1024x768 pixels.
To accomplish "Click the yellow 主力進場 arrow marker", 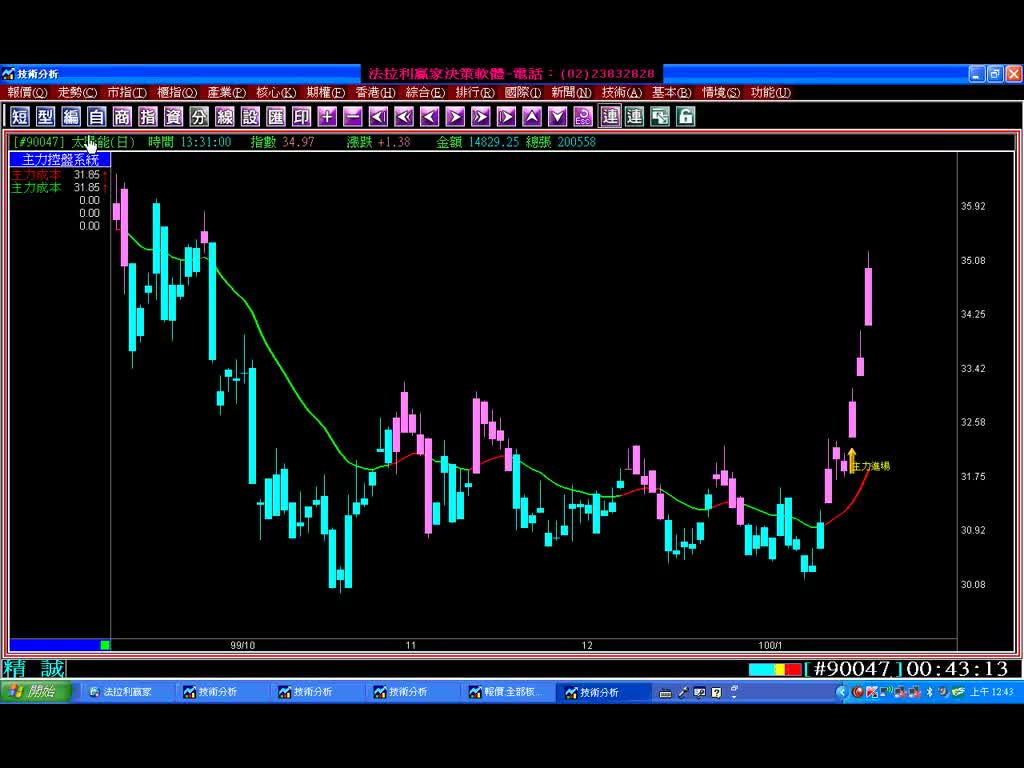I will tap(852, 460).
